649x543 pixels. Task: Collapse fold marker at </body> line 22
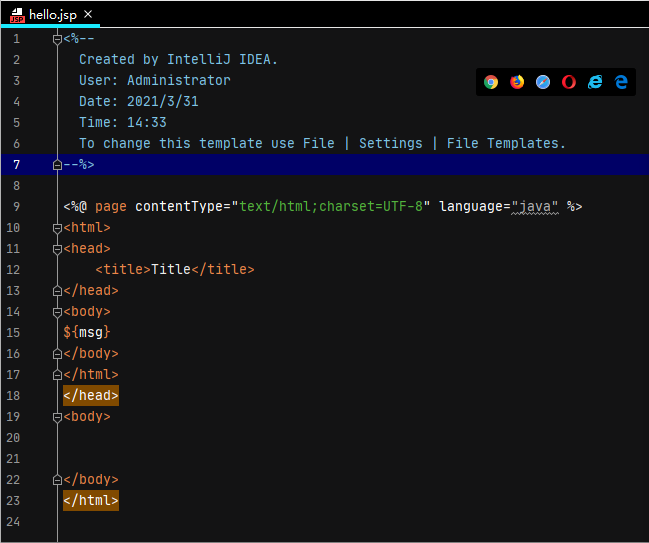pyautogui.click(x=58, y=480)
